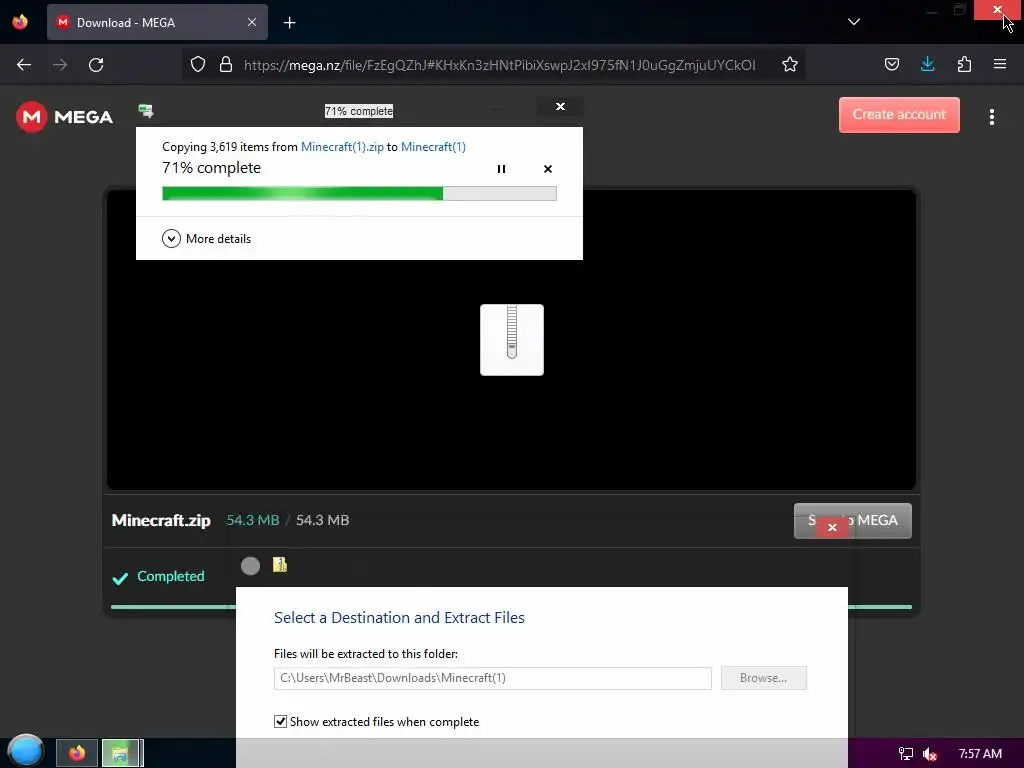Click the Create account button
1024x768 pixels.
coord(899,115)
